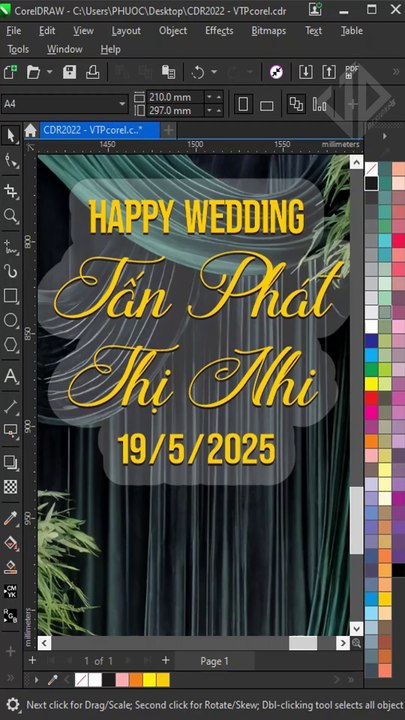Switch to the CDR2022 - VTPcorel document tab
This screenshot has height=720, width=405.
[100, 130]
